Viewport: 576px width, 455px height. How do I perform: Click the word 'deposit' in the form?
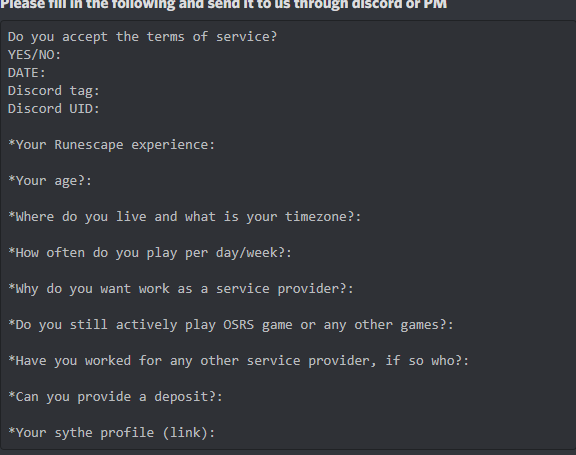(181, 397)
